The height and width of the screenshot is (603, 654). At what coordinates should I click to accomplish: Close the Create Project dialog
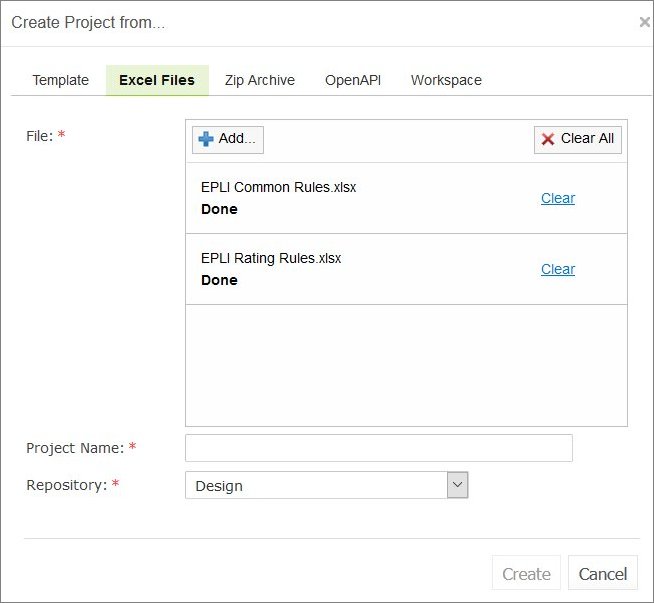click(x=644, y=22)
